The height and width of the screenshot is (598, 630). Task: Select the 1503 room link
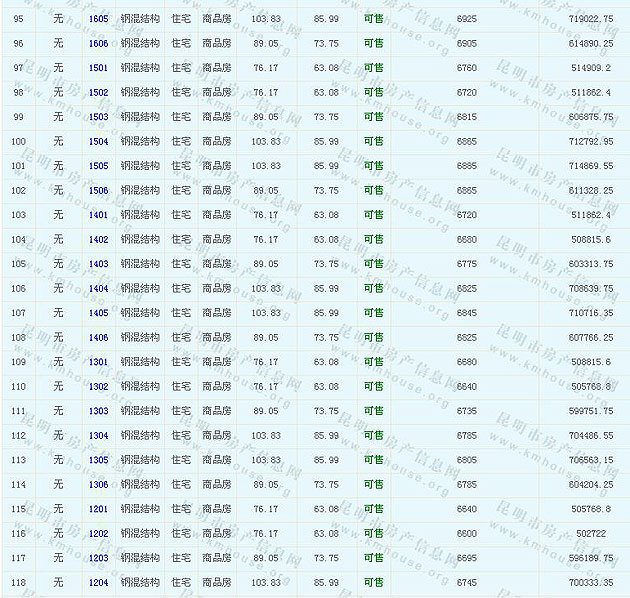pyautogui.click(x=98, y=117)
